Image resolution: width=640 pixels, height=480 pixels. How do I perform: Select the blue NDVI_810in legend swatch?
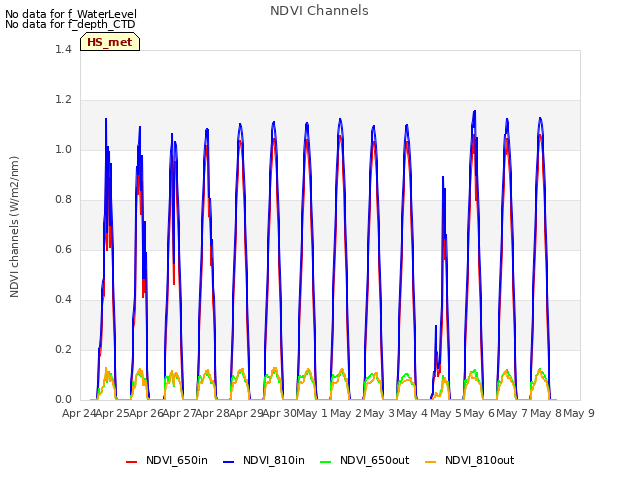229,462
